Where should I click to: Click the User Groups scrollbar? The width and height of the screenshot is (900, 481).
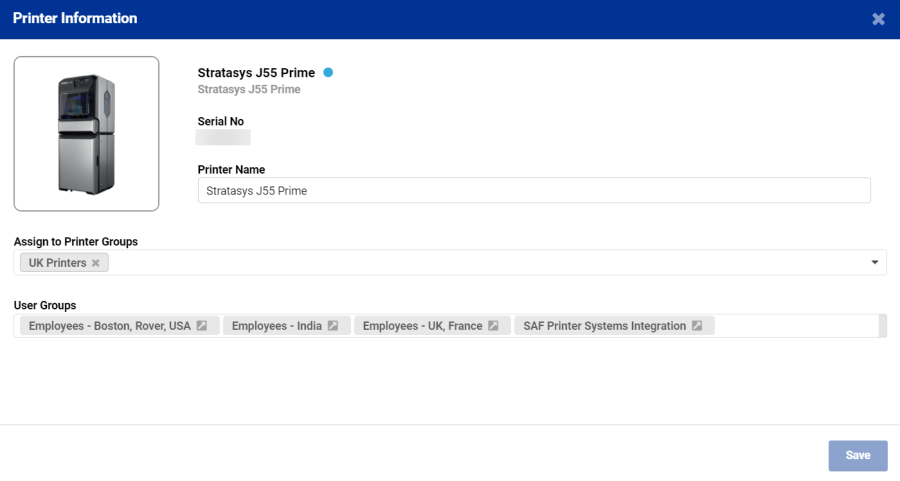pos(882,326)
